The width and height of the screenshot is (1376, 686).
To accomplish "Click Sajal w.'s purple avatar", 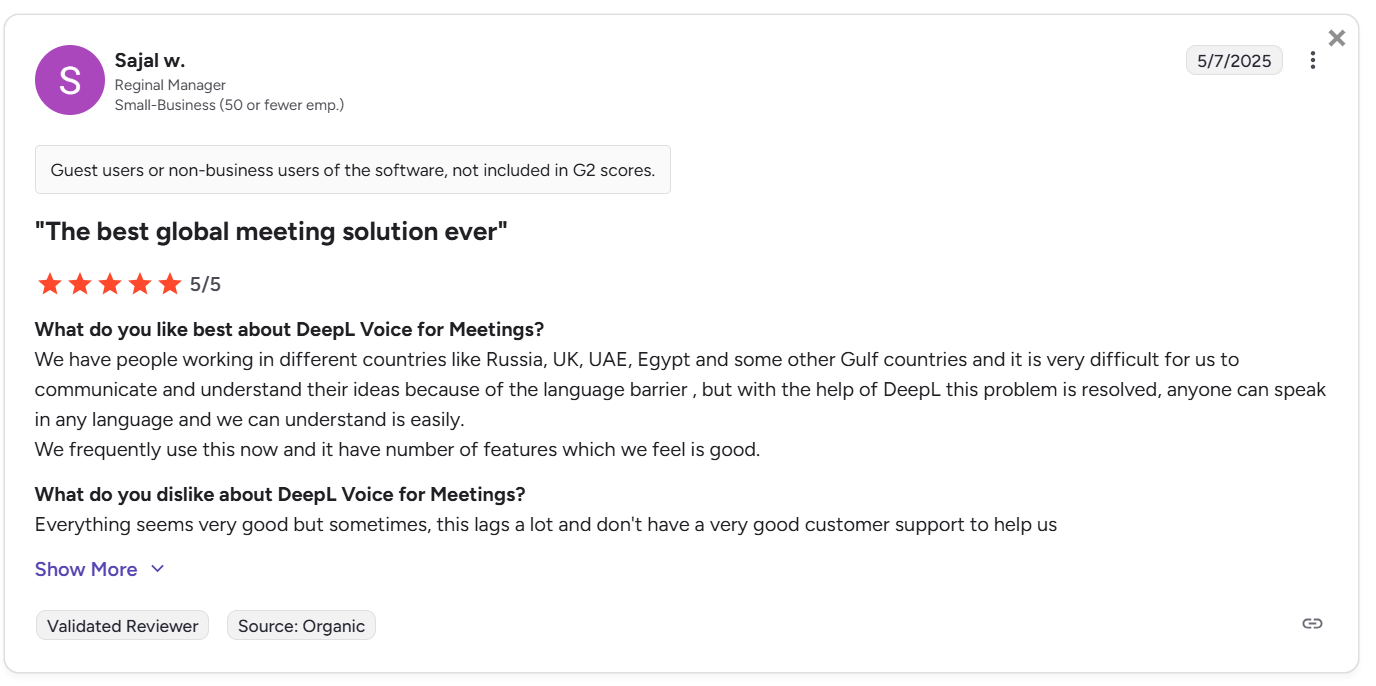I will [x=69, y=80].
